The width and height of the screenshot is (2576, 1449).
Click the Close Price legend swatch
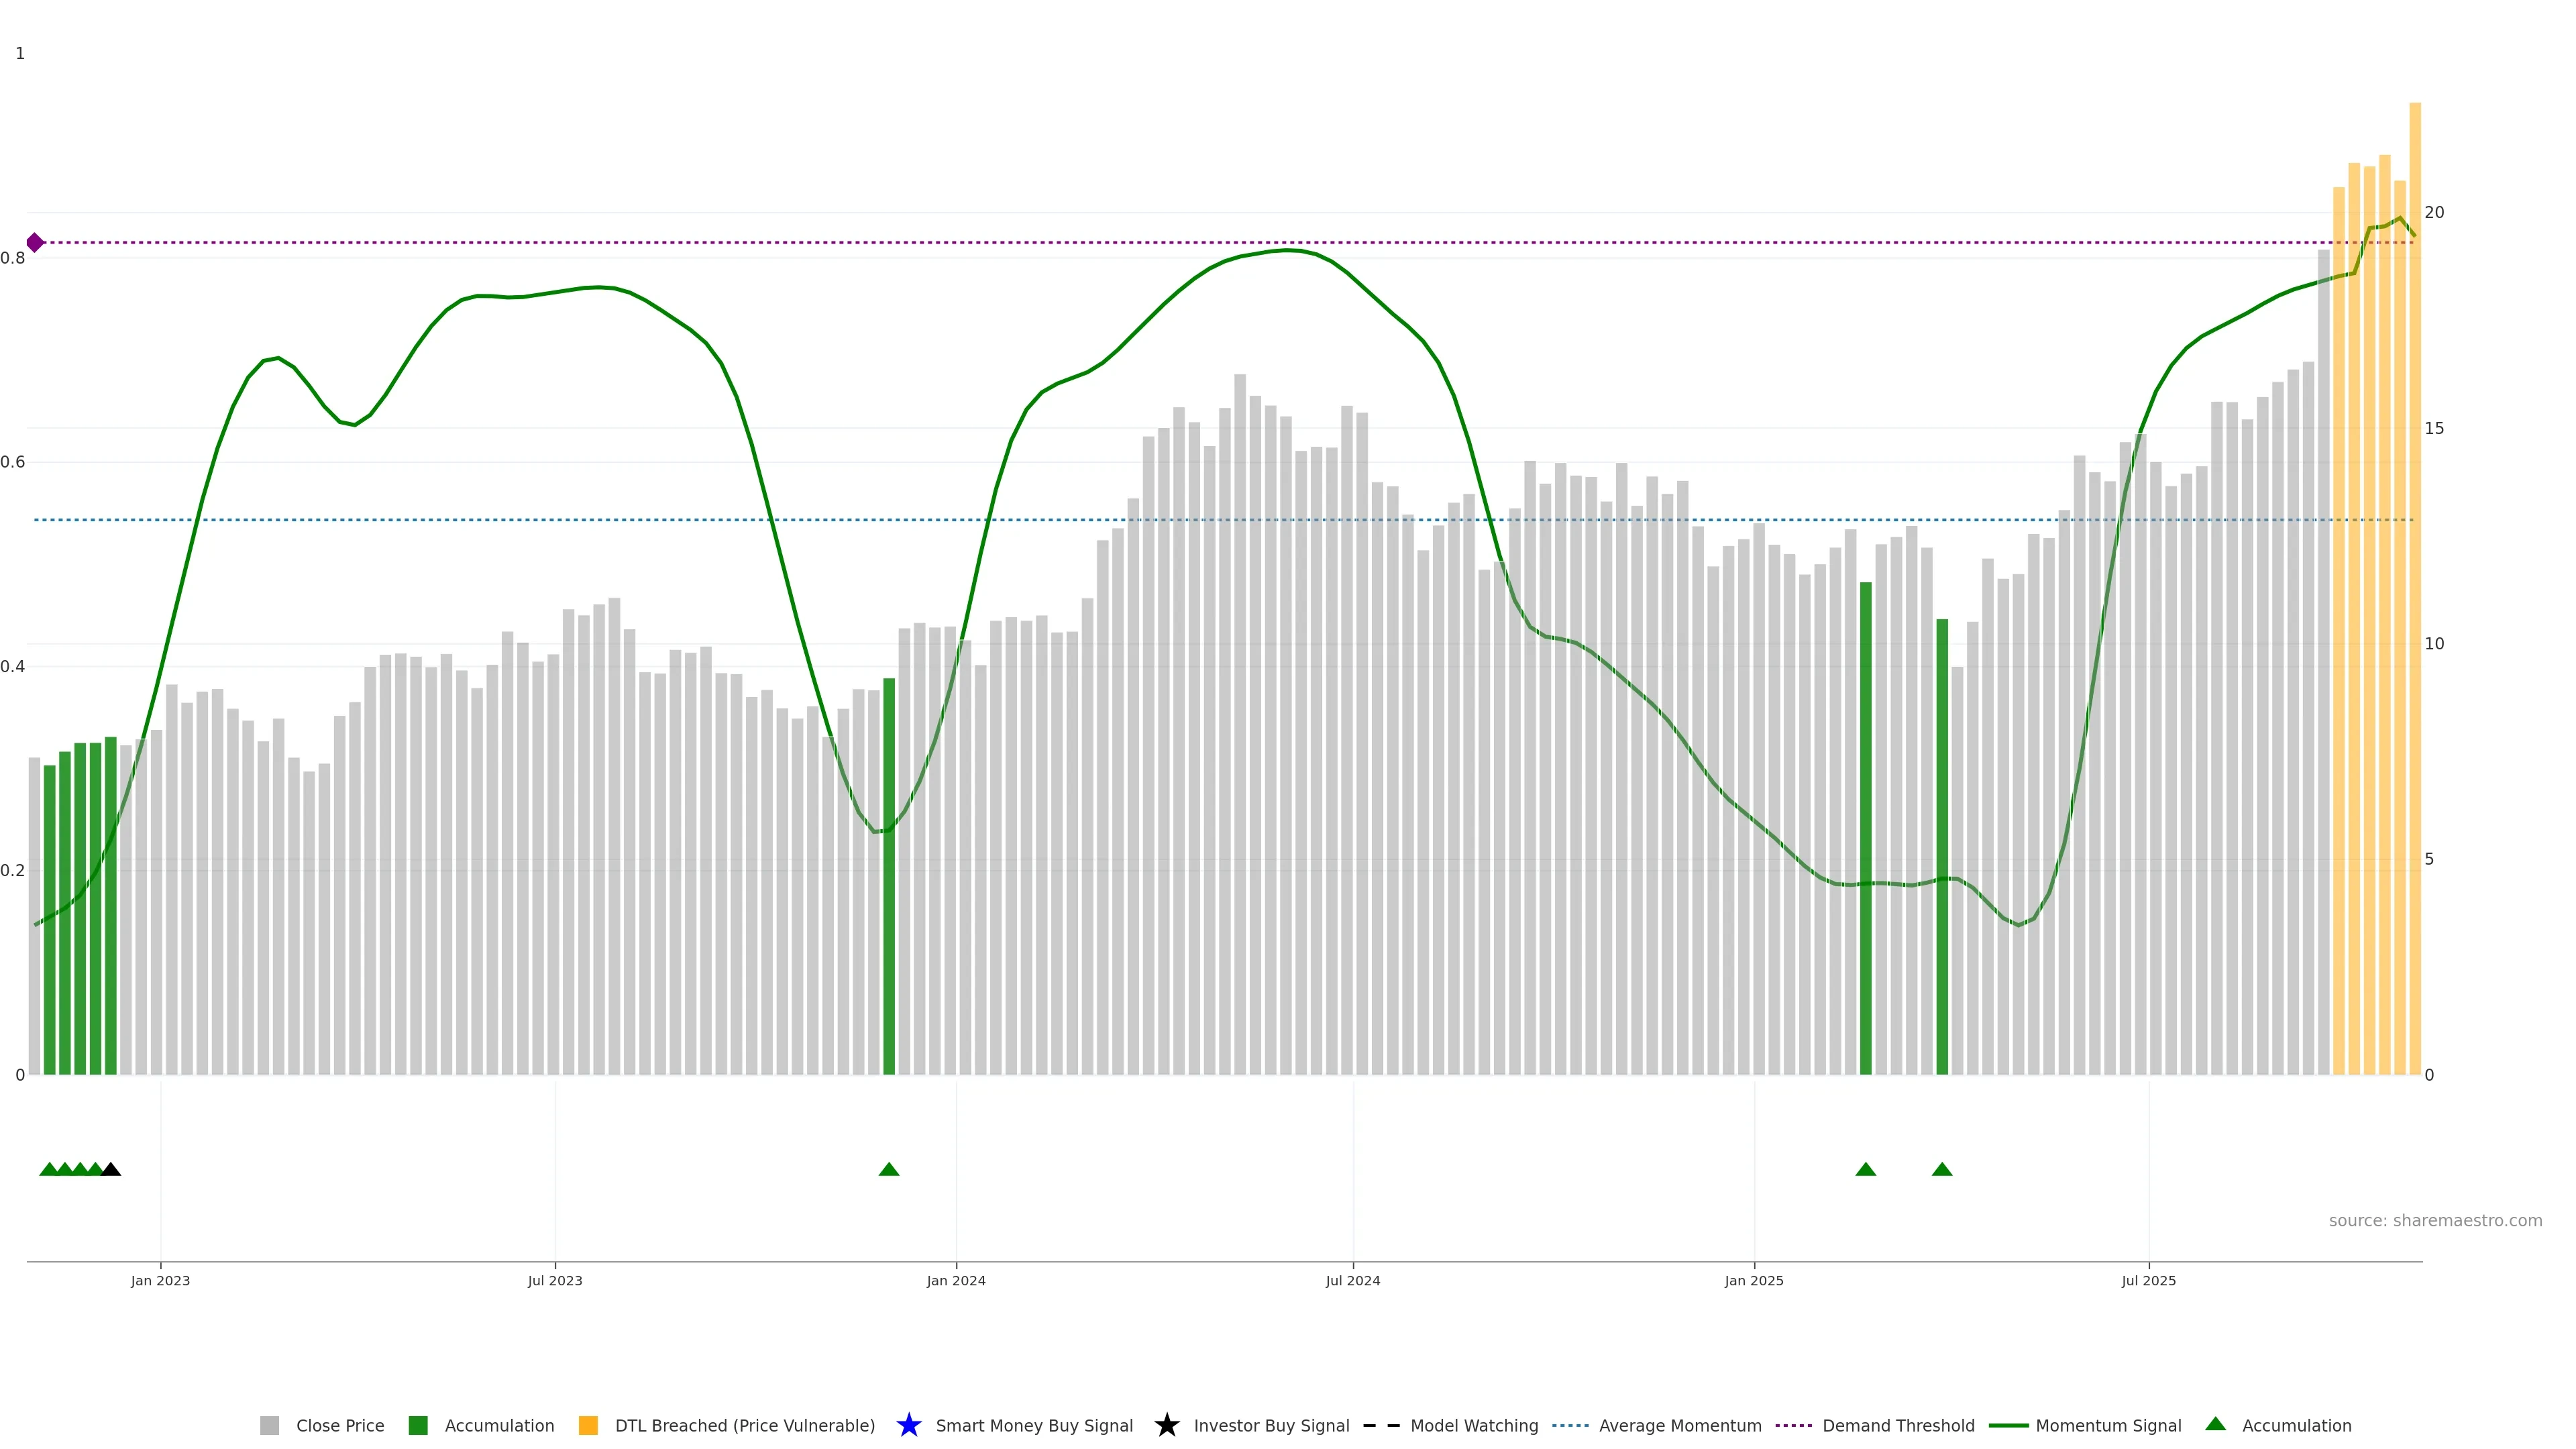(269, 1425)
